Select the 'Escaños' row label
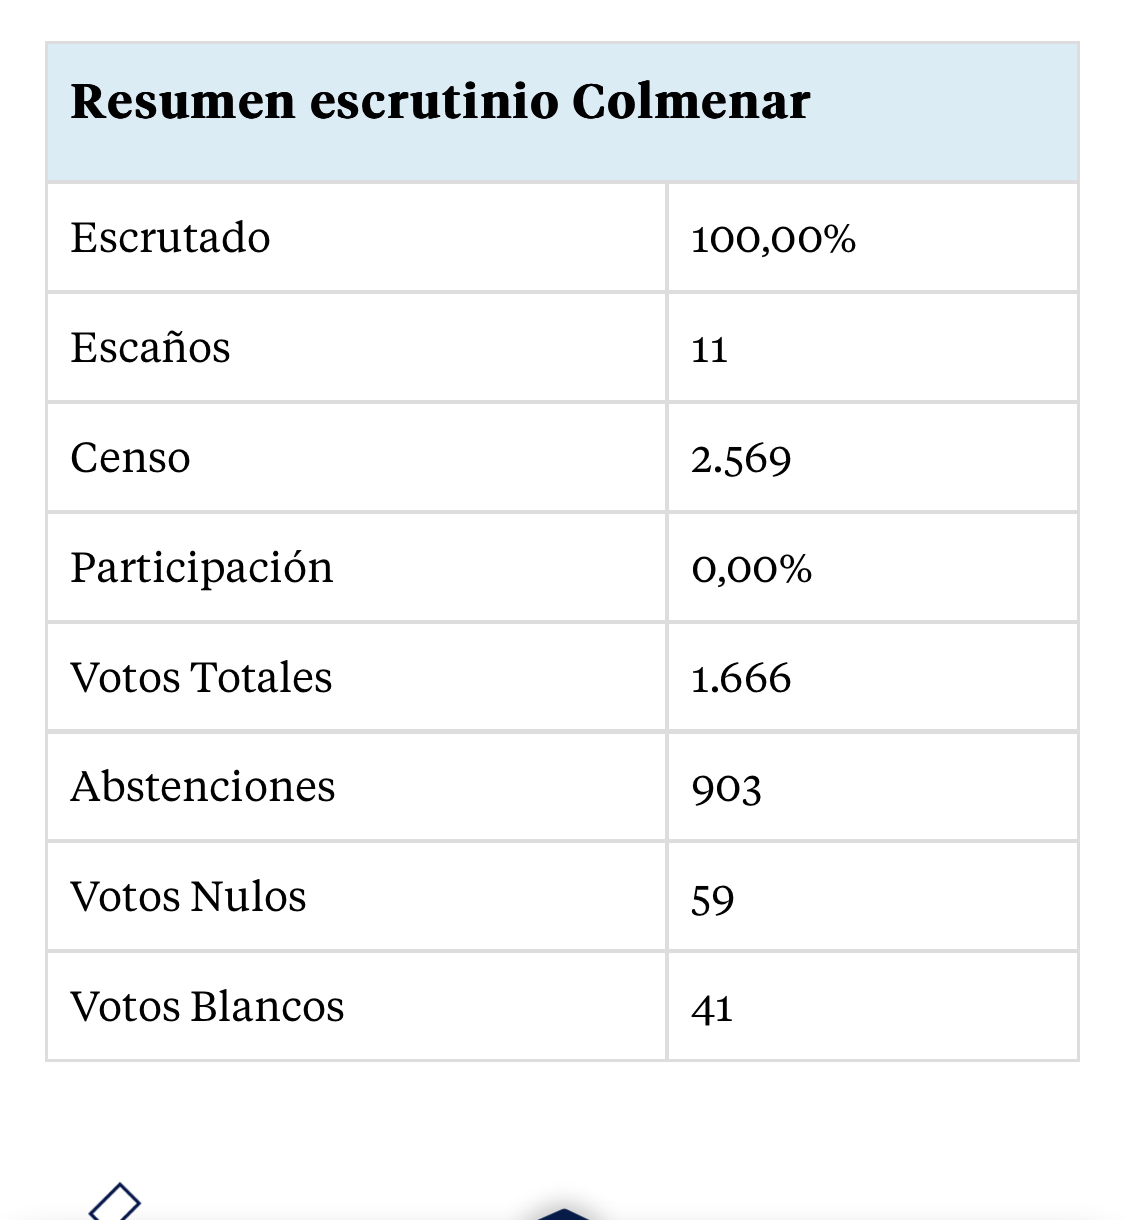1125x1220 pixels. click(x=150, y=348)
